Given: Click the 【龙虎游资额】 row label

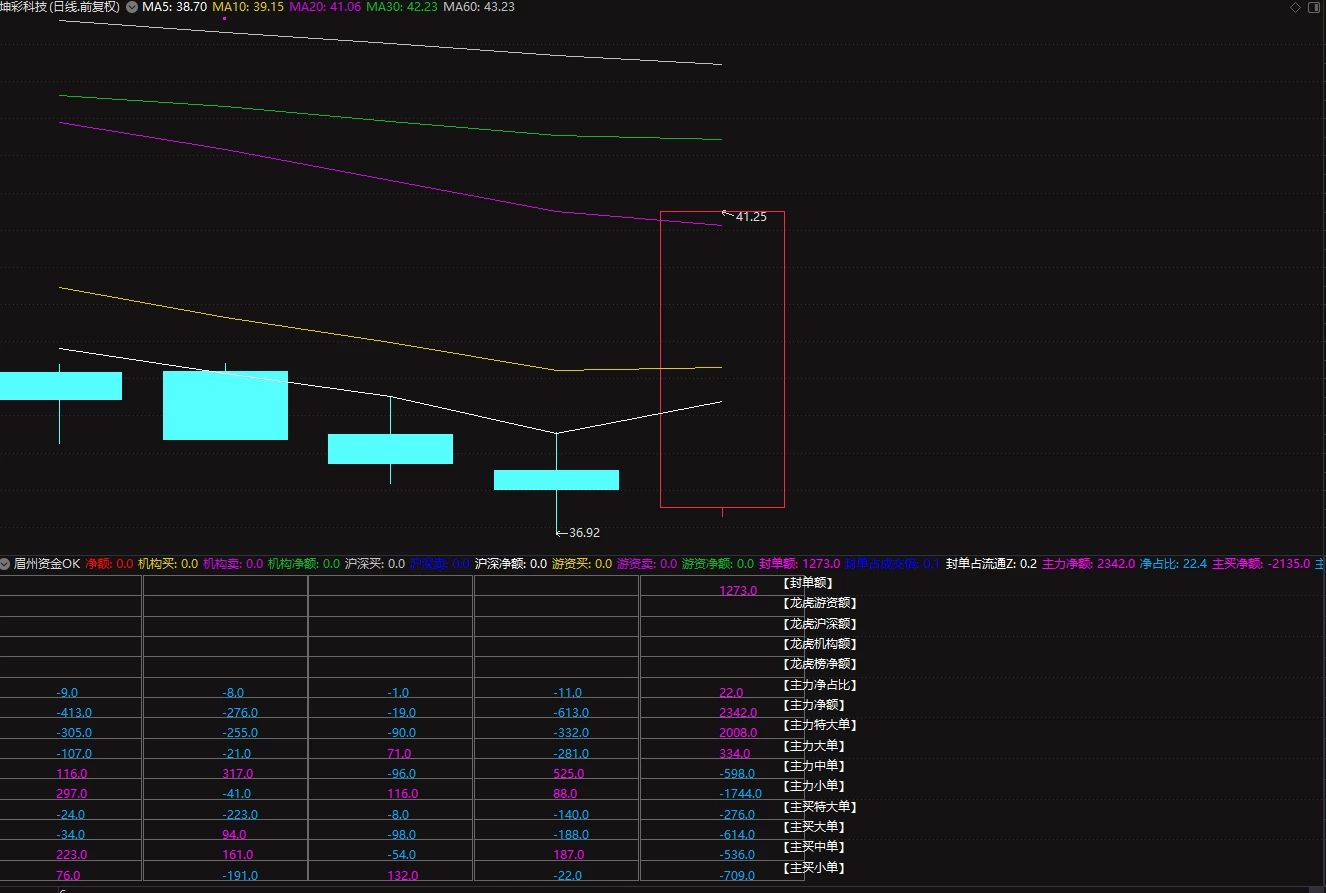Looking at the screenshot, I should 820,603.
